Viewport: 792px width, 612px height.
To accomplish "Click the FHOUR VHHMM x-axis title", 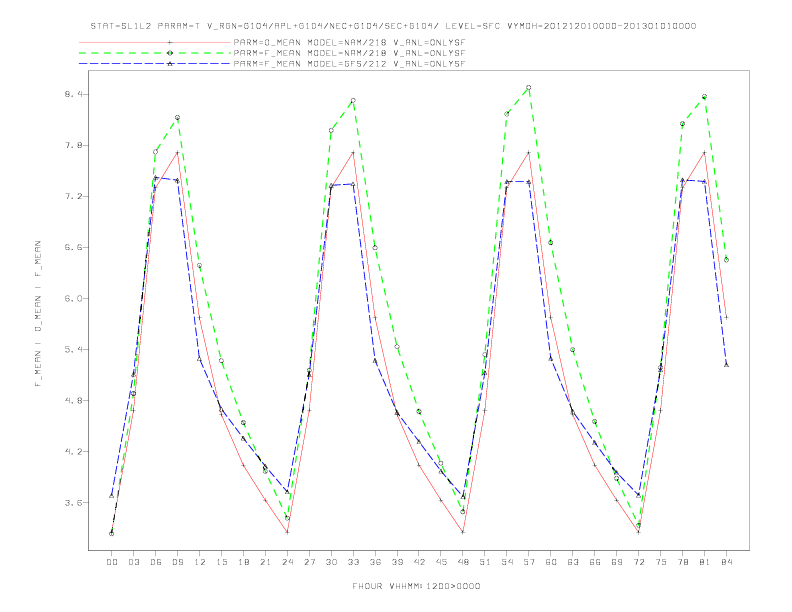I will [x=416, y=586].
